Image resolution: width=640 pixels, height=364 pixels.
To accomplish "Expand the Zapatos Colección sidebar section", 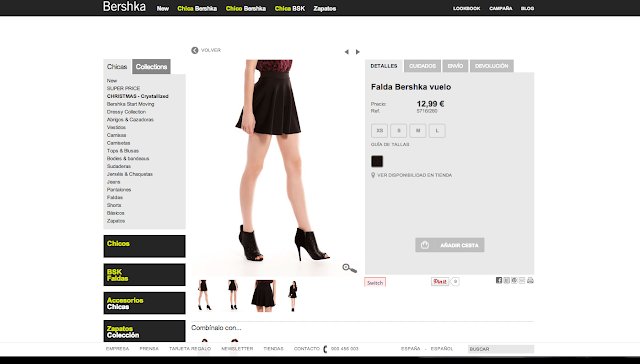I will [x=144, y=331].
